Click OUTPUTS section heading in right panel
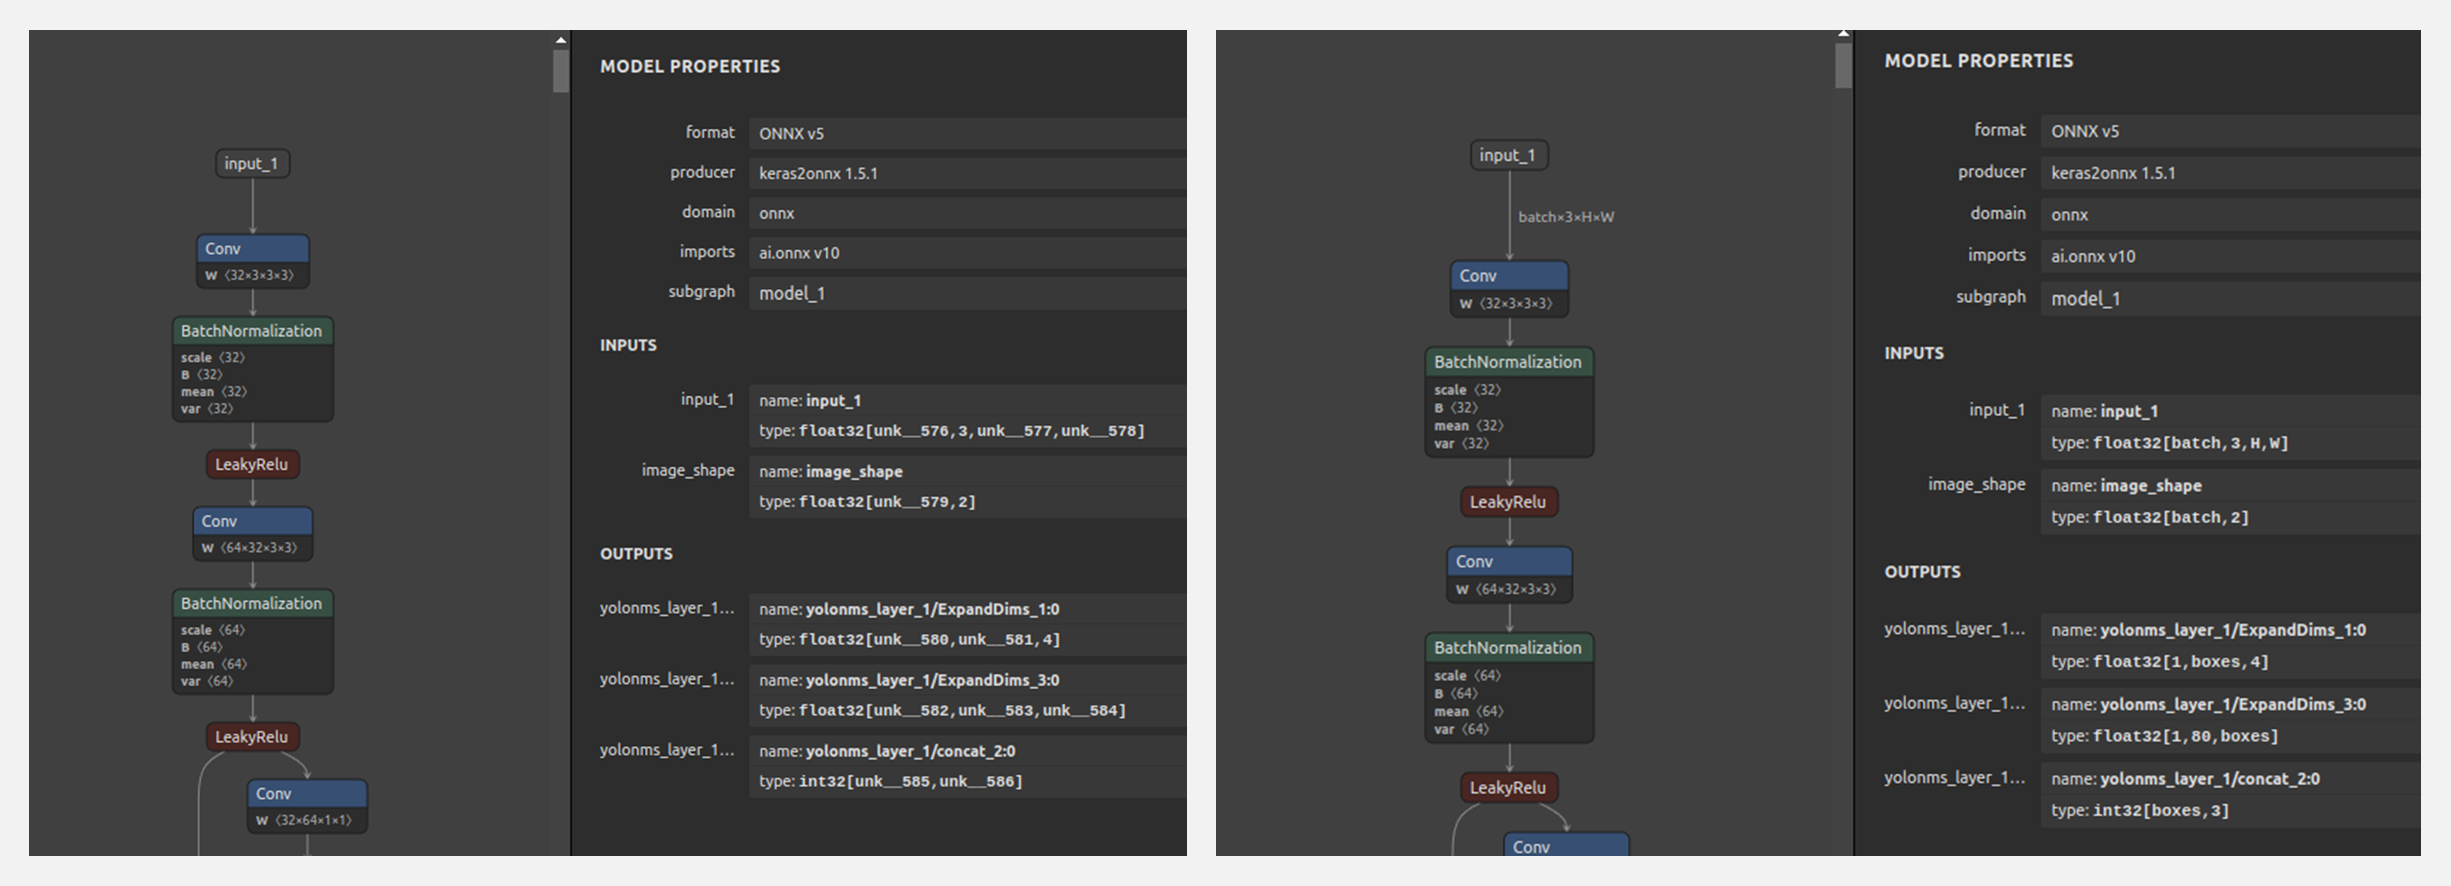 1922,572
